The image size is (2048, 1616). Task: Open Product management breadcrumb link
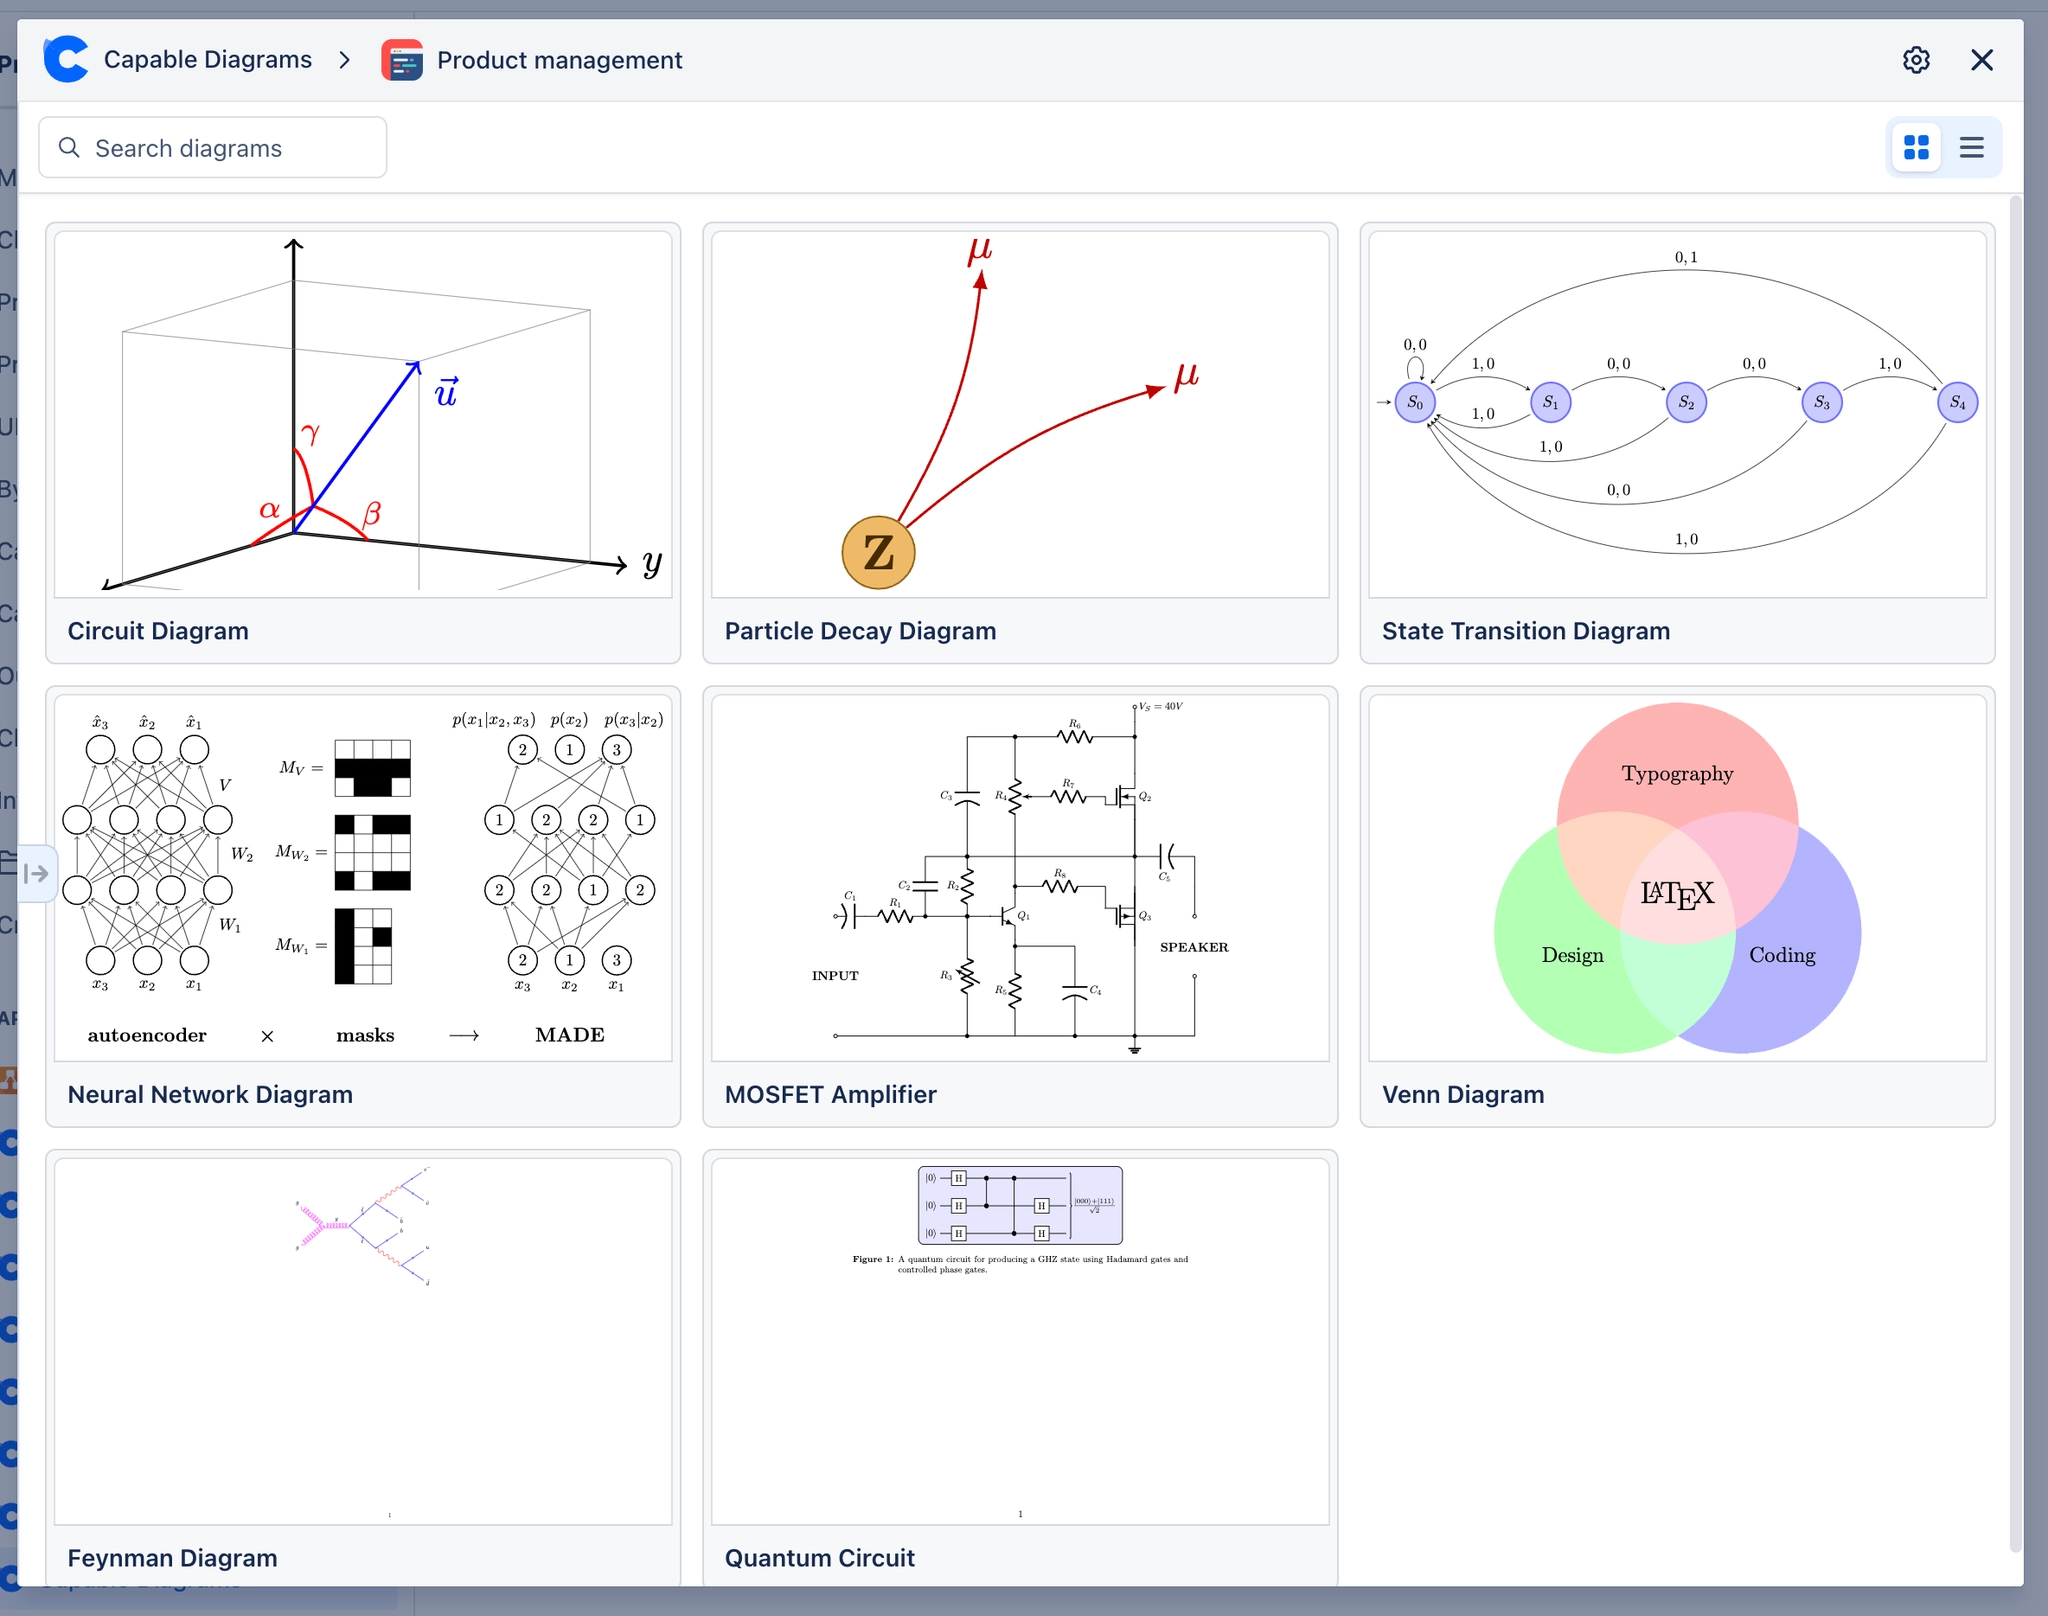click(559, 60)
